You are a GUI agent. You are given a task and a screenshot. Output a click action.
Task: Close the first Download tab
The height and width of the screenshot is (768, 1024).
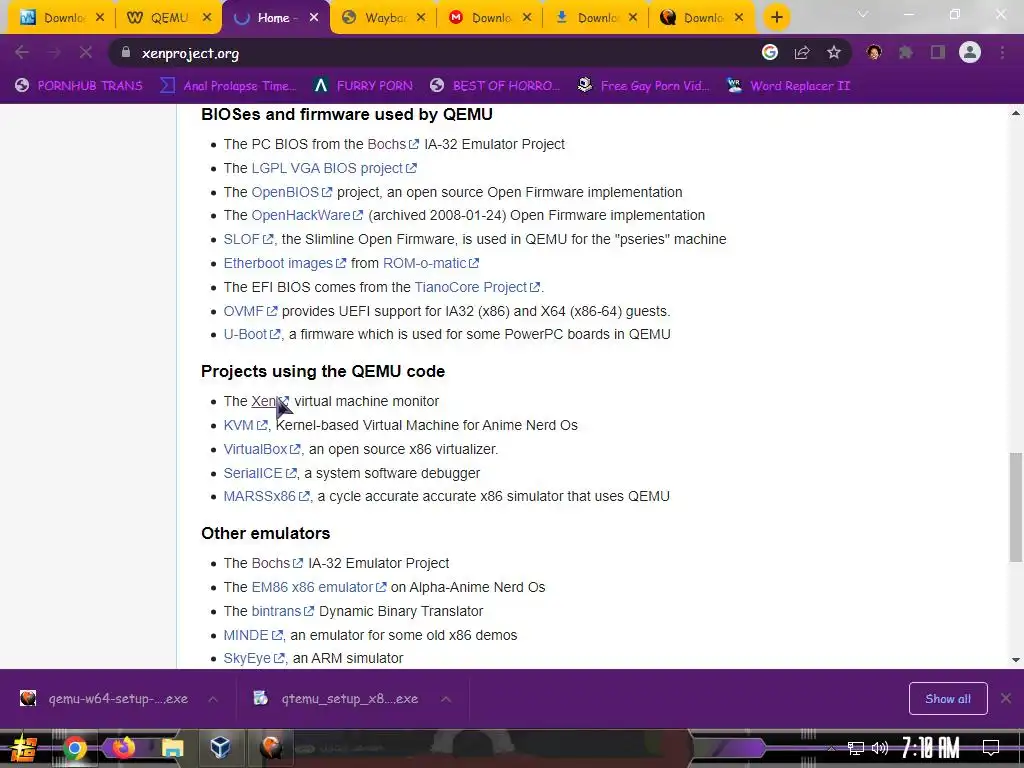point(99,18)
